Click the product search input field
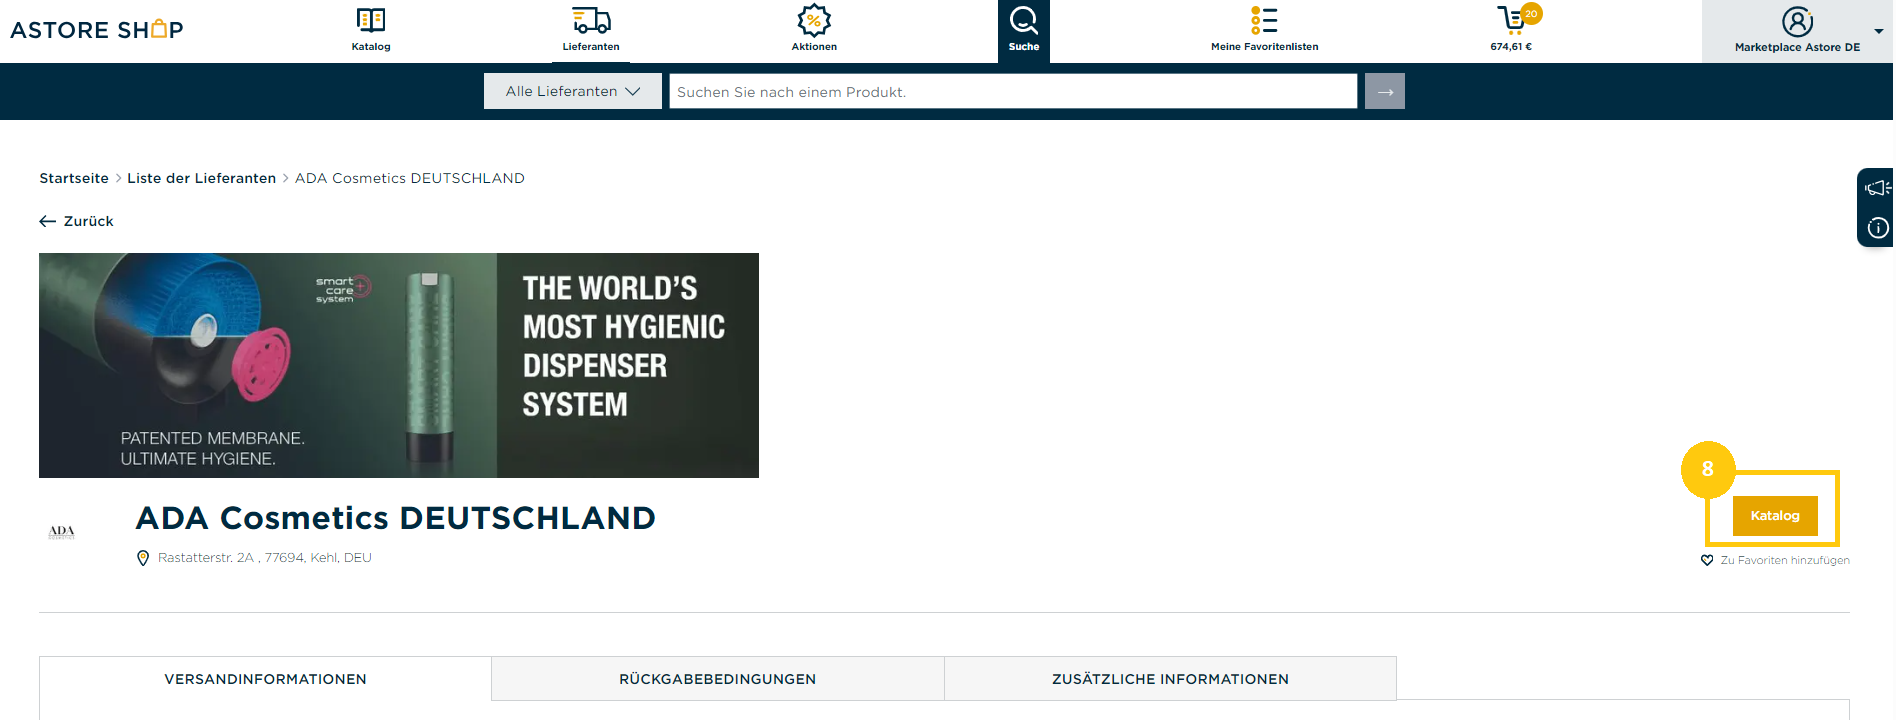 (x=1013, y=91)
